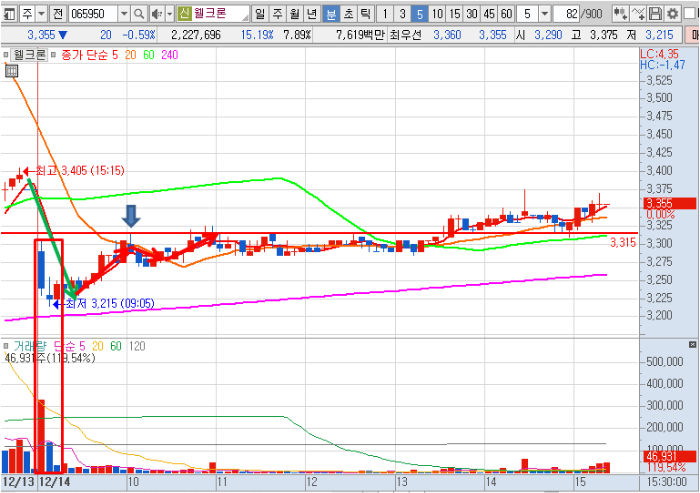Save the chart with floppy disk icon

point(655,14)
